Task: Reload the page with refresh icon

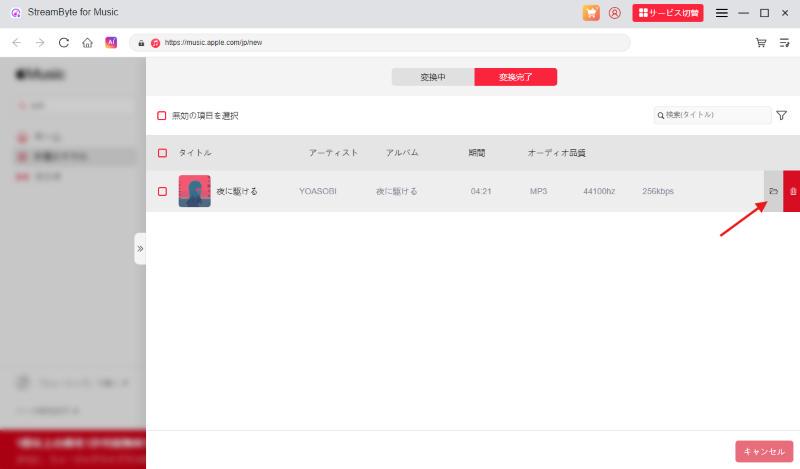Action: (64, 43)
